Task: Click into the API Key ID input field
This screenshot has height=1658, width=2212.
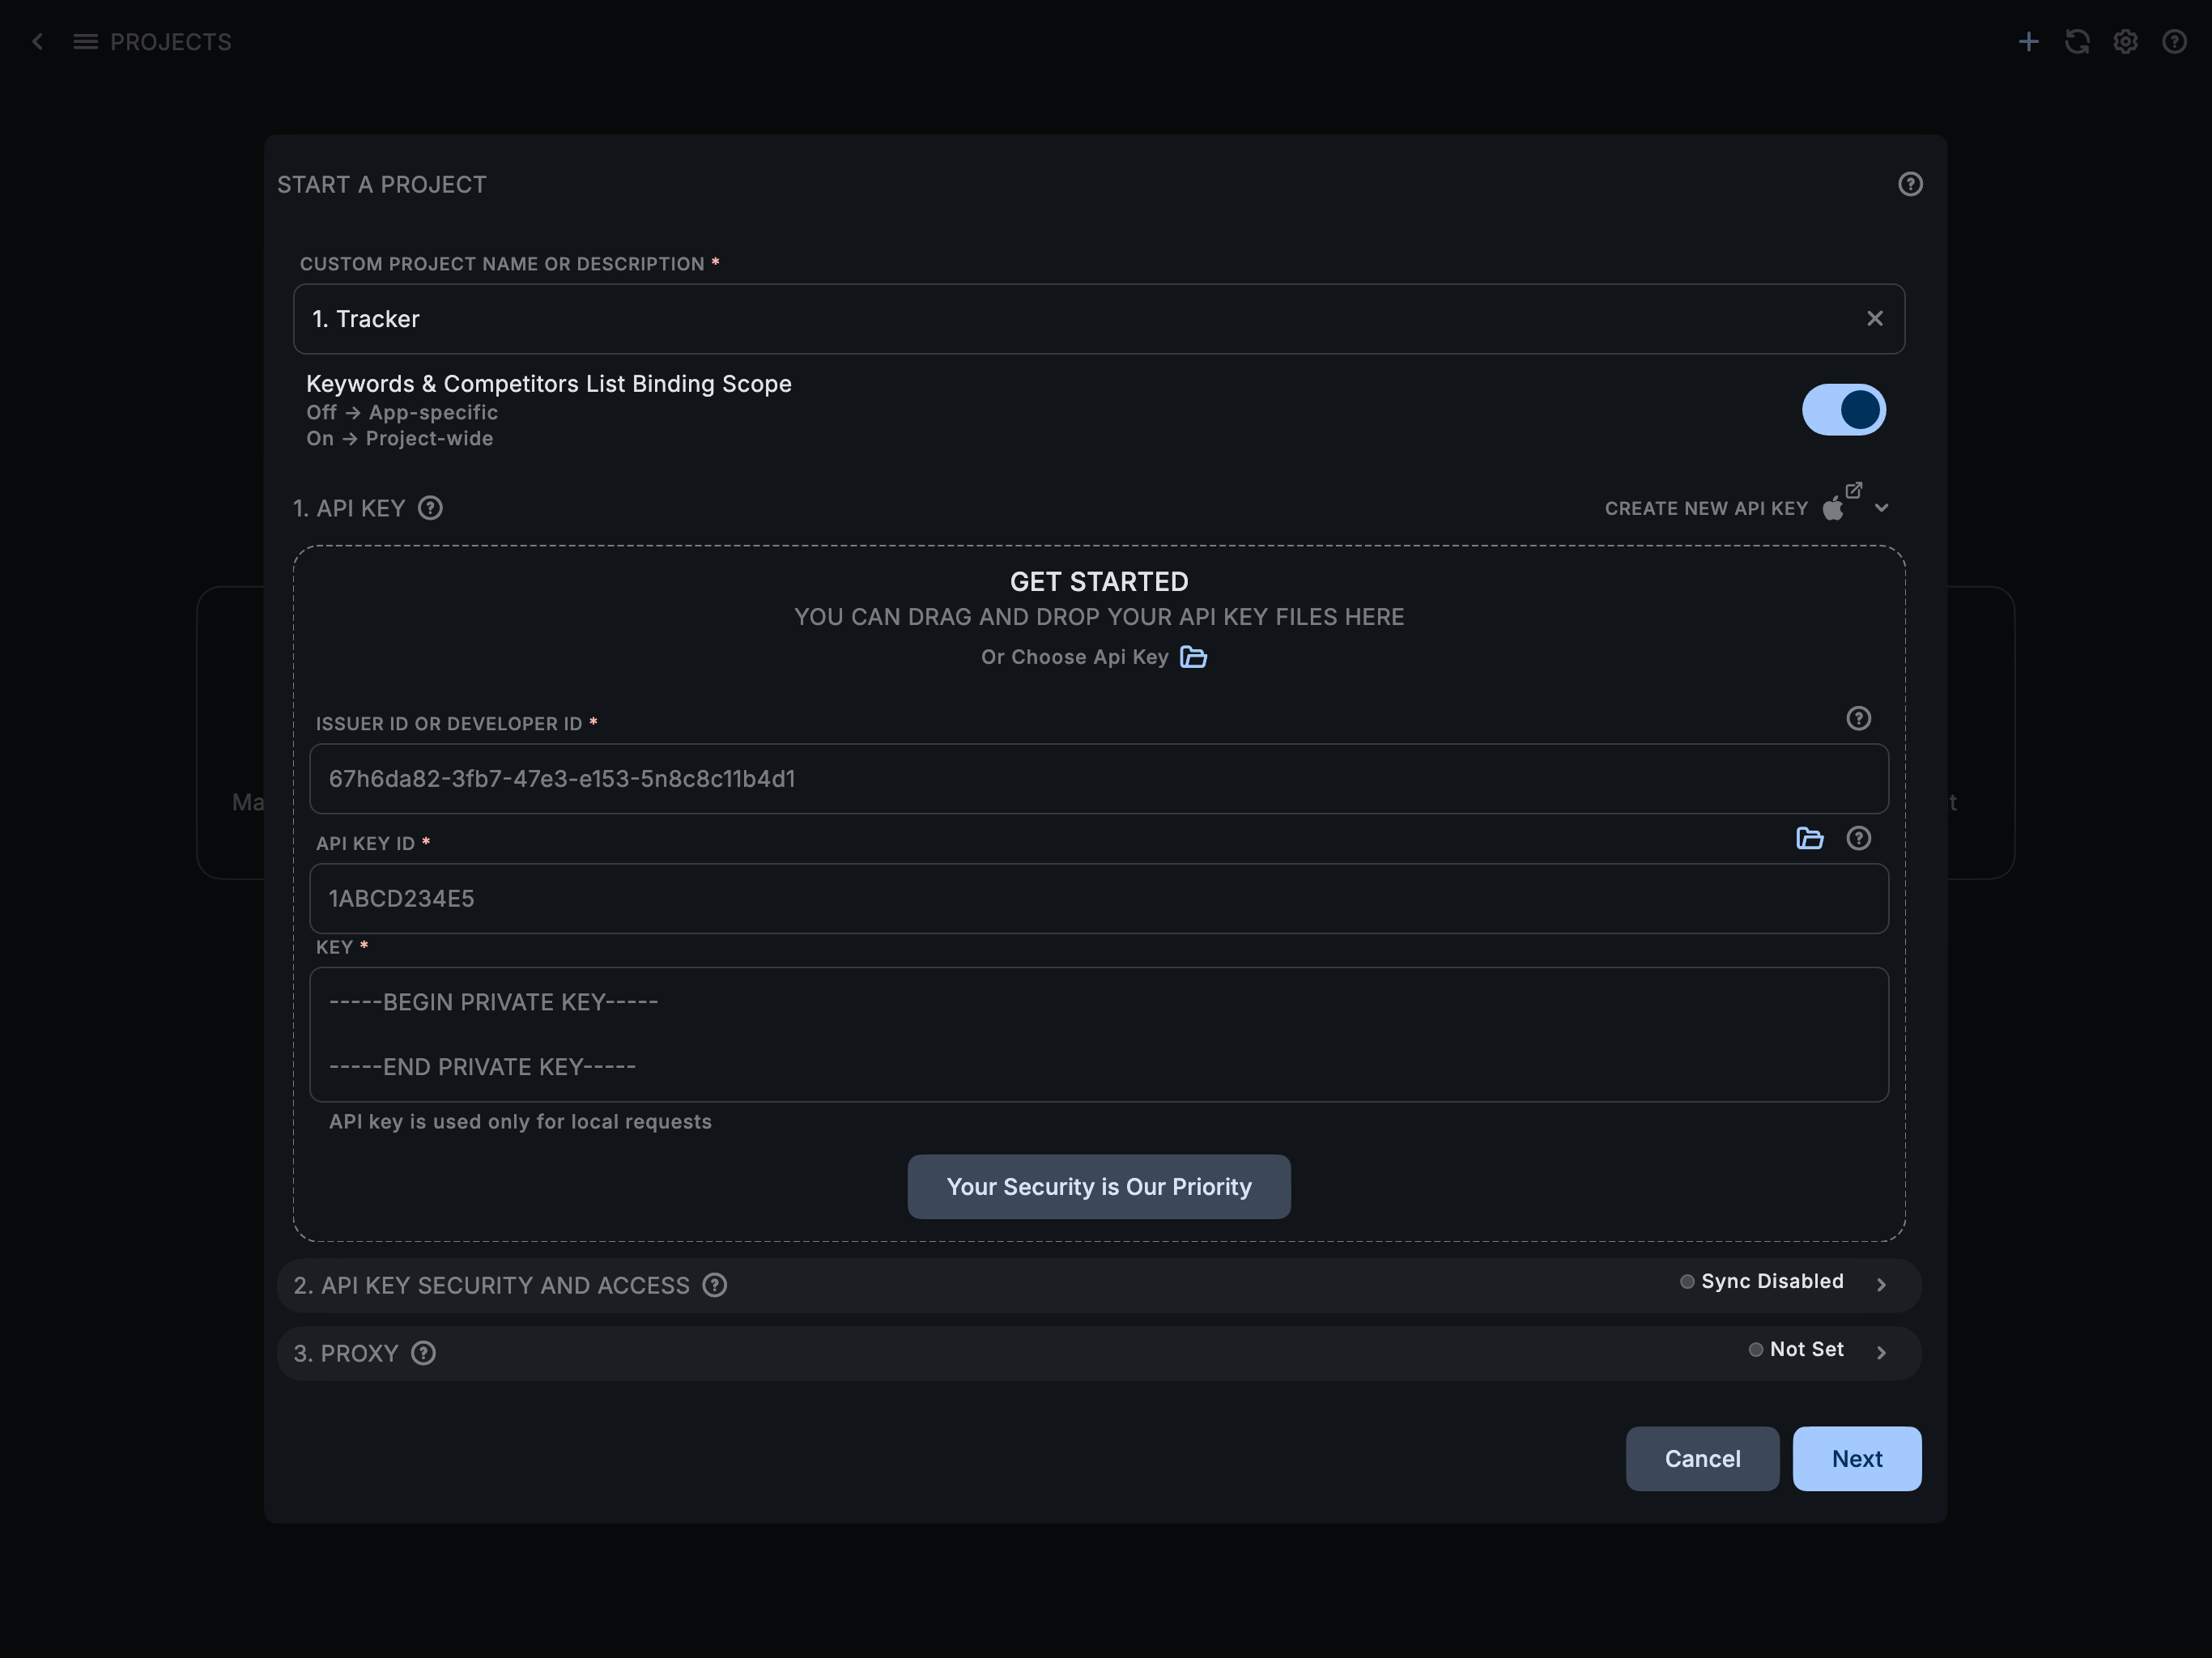Action: coord(1098,898)
